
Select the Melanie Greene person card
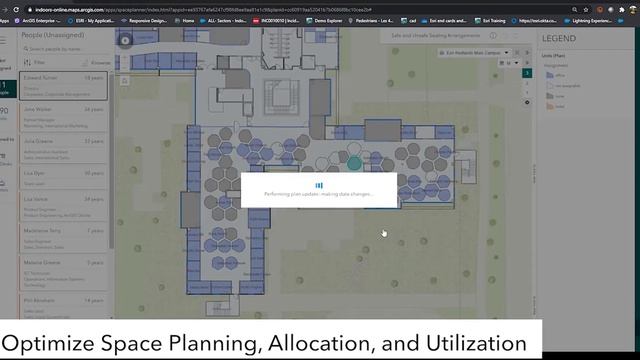click(x=63, y=273)
